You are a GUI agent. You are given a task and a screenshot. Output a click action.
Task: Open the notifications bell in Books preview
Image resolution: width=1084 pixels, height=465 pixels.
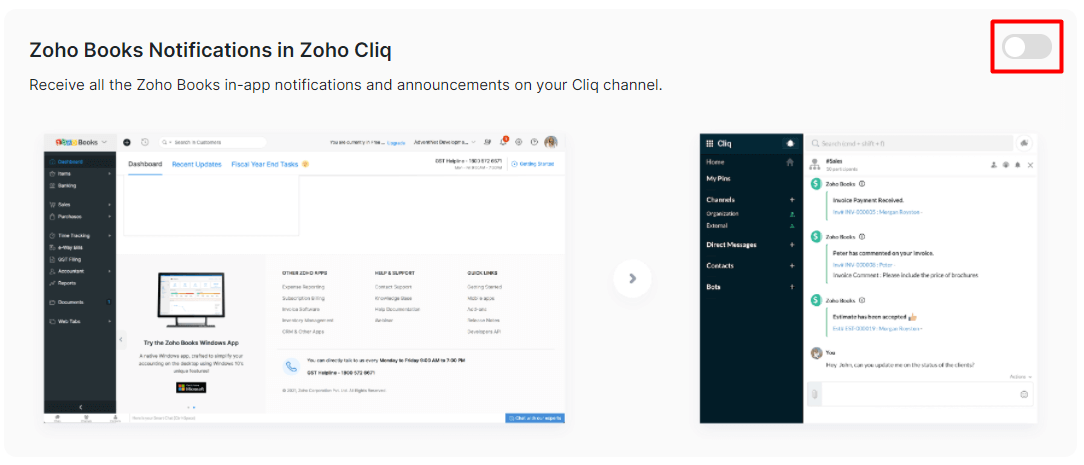click(x=503, y=142)
